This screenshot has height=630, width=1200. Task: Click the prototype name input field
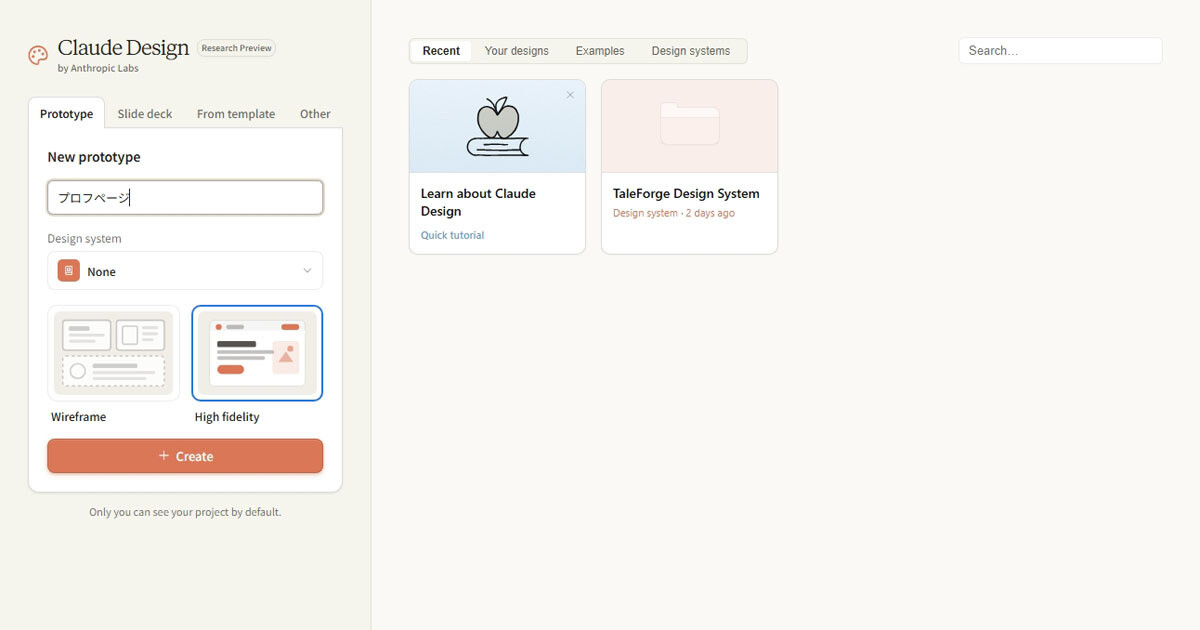click(x=185, y=197)
